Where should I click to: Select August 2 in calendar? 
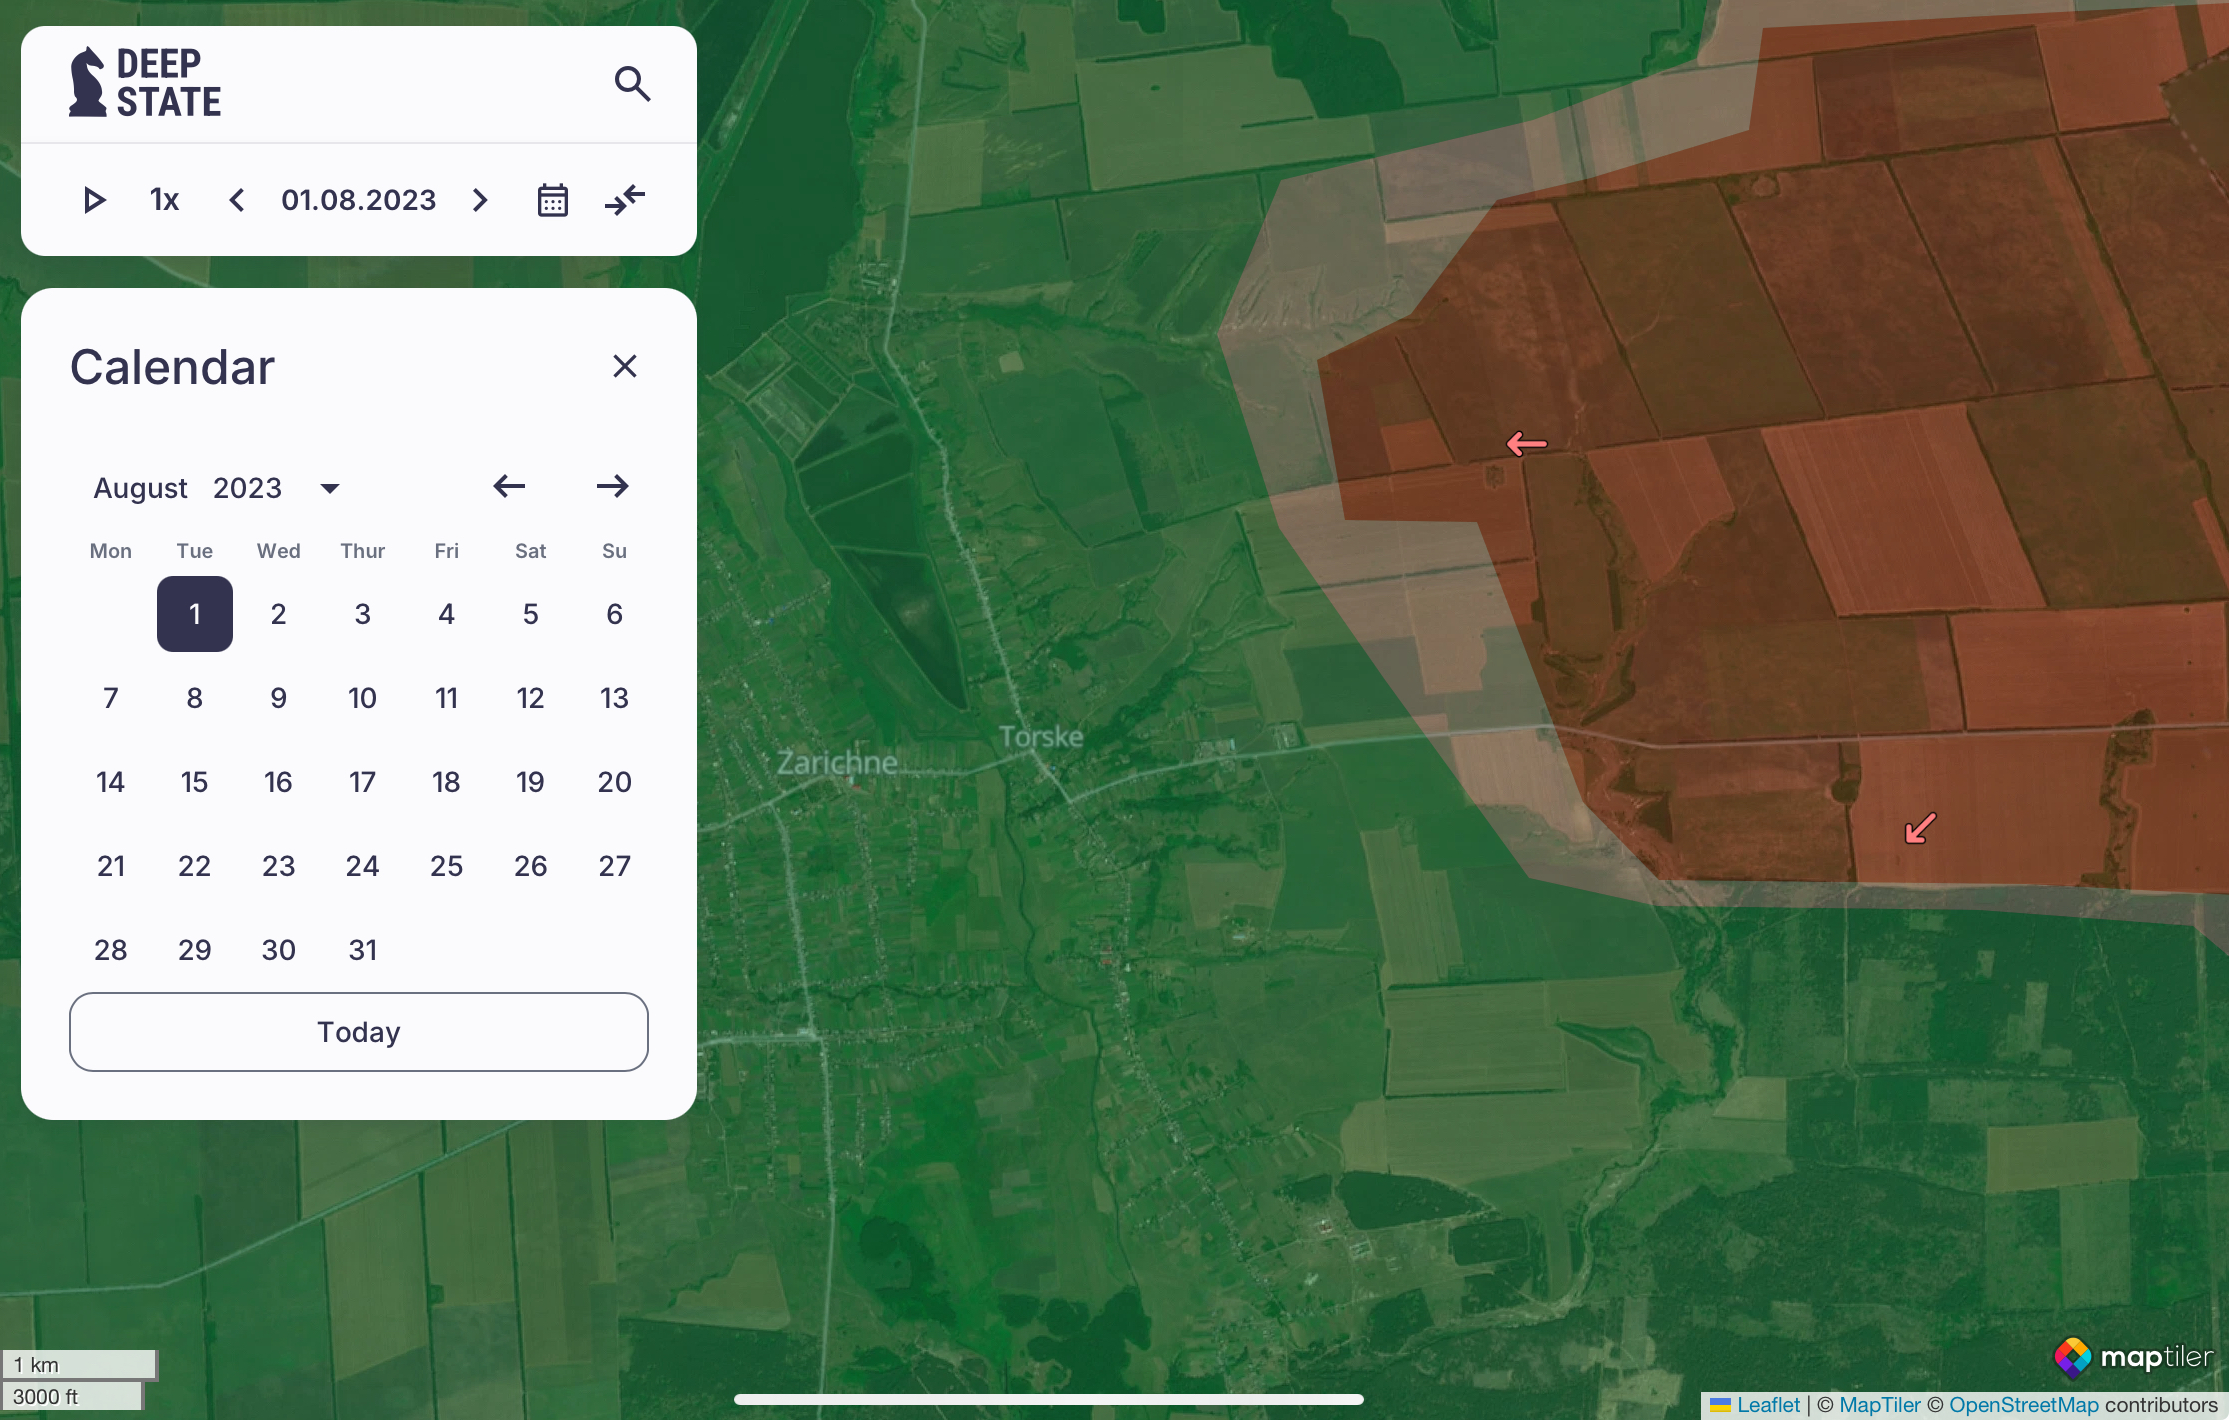pos(279,614)
